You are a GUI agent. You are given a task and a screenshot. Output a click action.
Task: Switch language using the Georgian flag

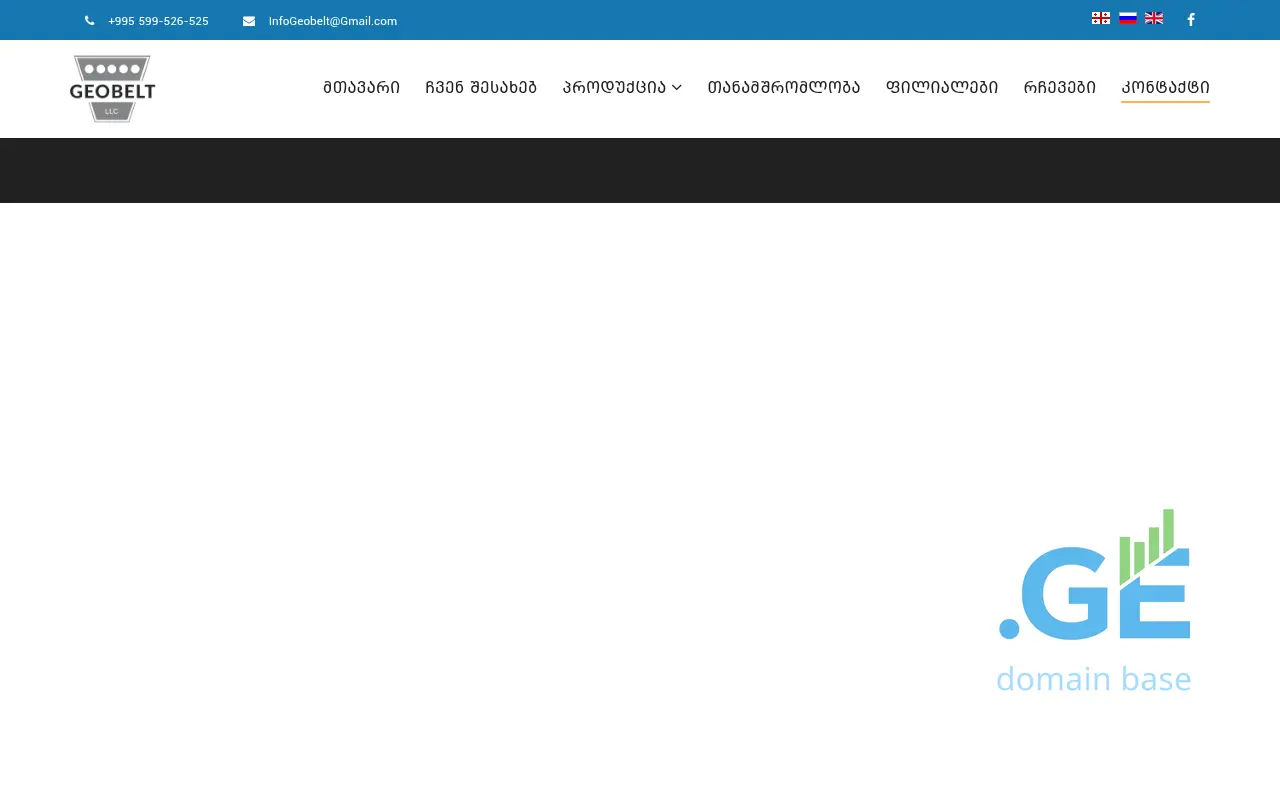click(1101, 18)
